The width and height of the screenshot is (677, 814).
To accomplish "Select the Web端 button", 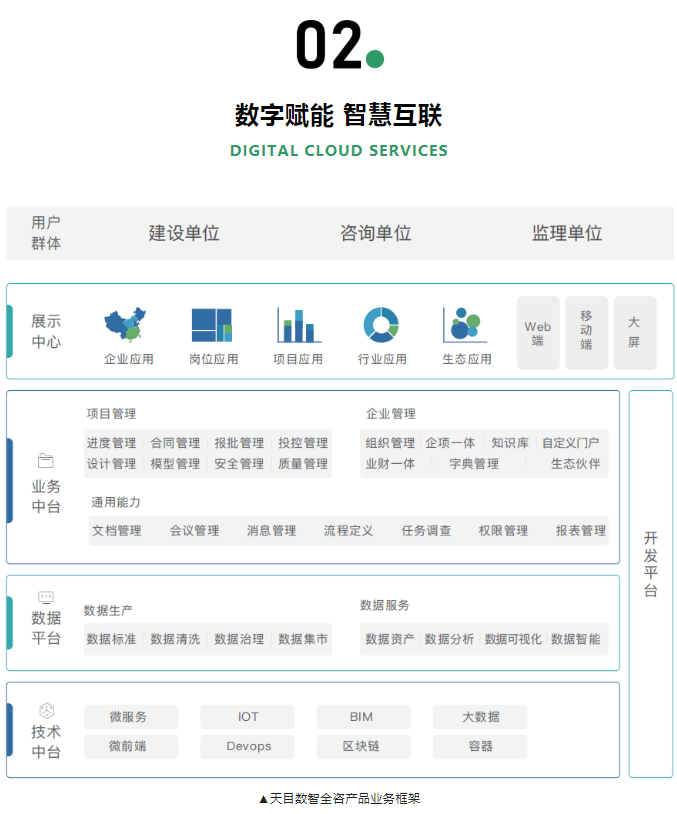I will [x=538, y=333].
